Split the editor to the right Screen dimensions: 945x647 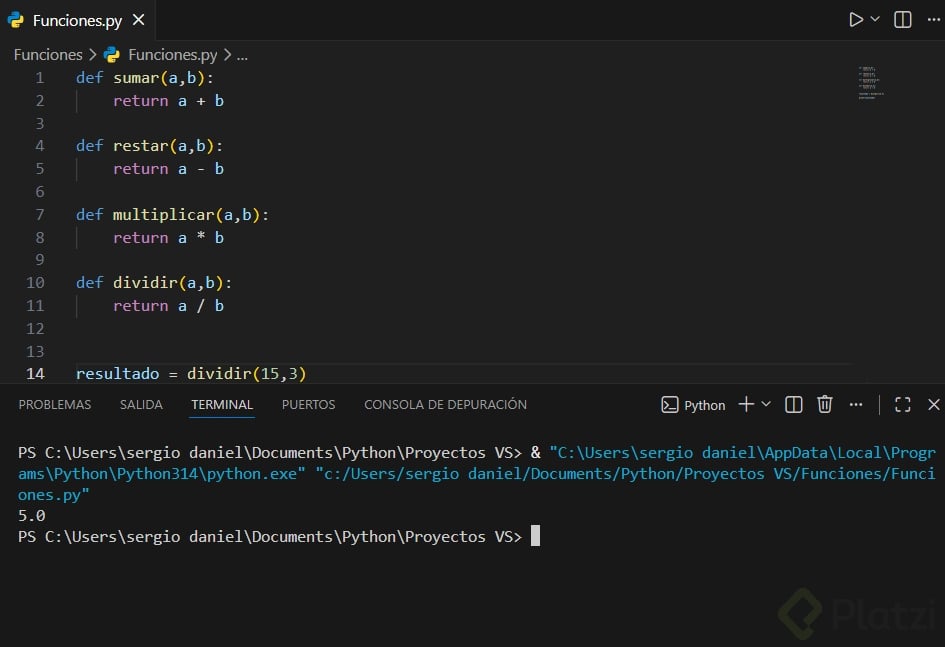[x=902, y=20]
